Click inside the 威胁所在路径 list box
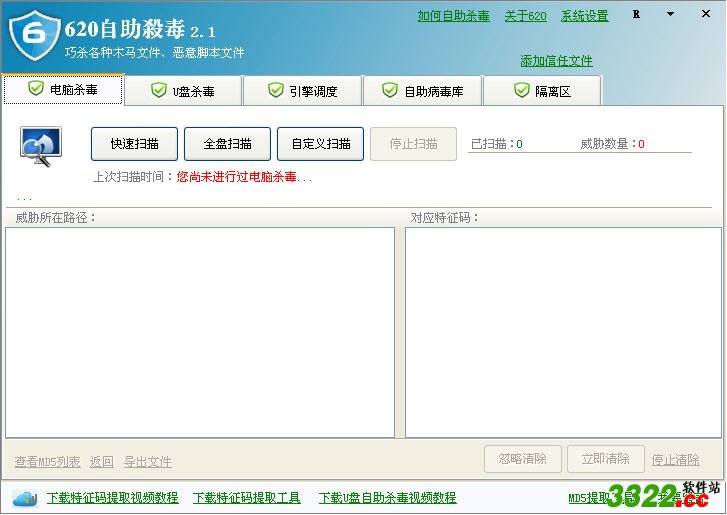727x515 pixels. [x=200, y=332]
